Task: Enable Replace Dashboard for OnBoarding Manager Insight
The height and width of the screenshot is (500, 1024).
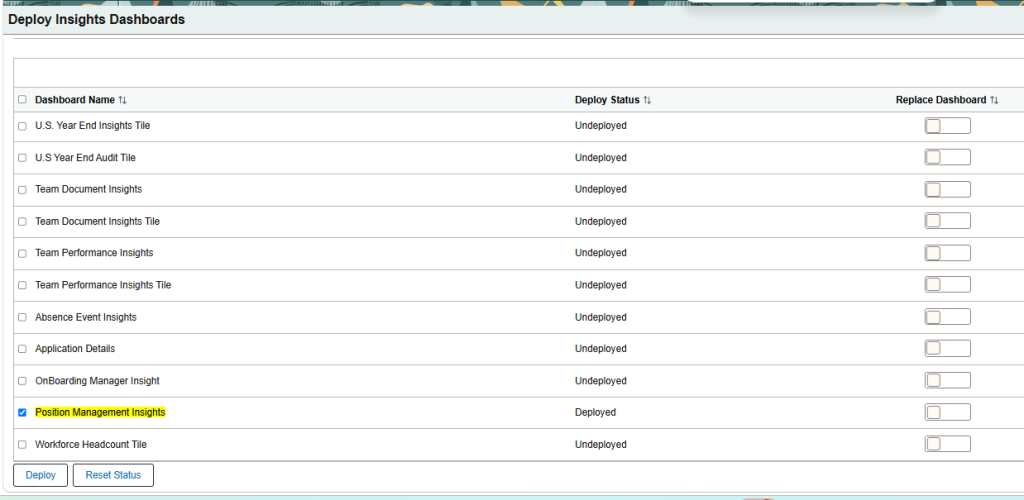Action: tap(948, 381)
